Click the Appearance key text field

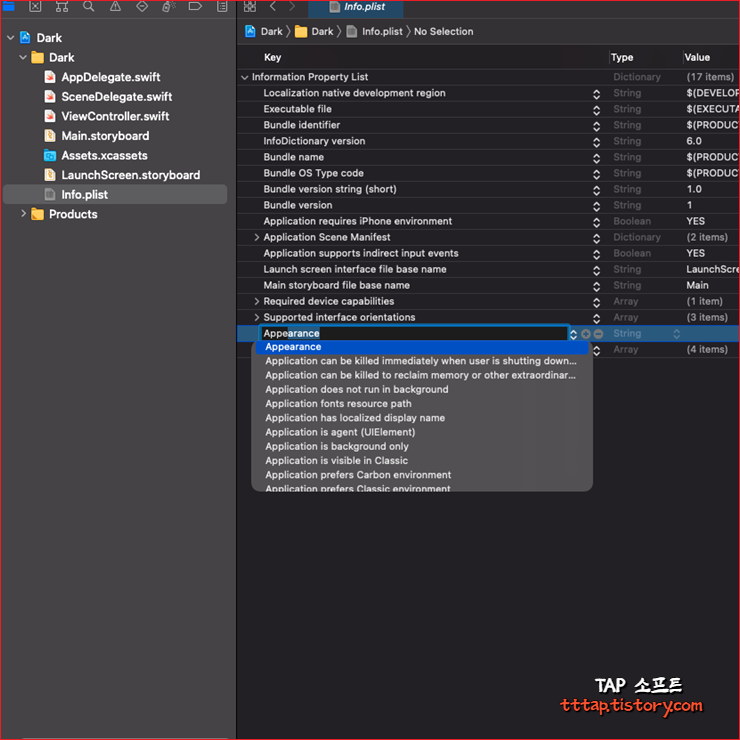click(x=413, y=333)
